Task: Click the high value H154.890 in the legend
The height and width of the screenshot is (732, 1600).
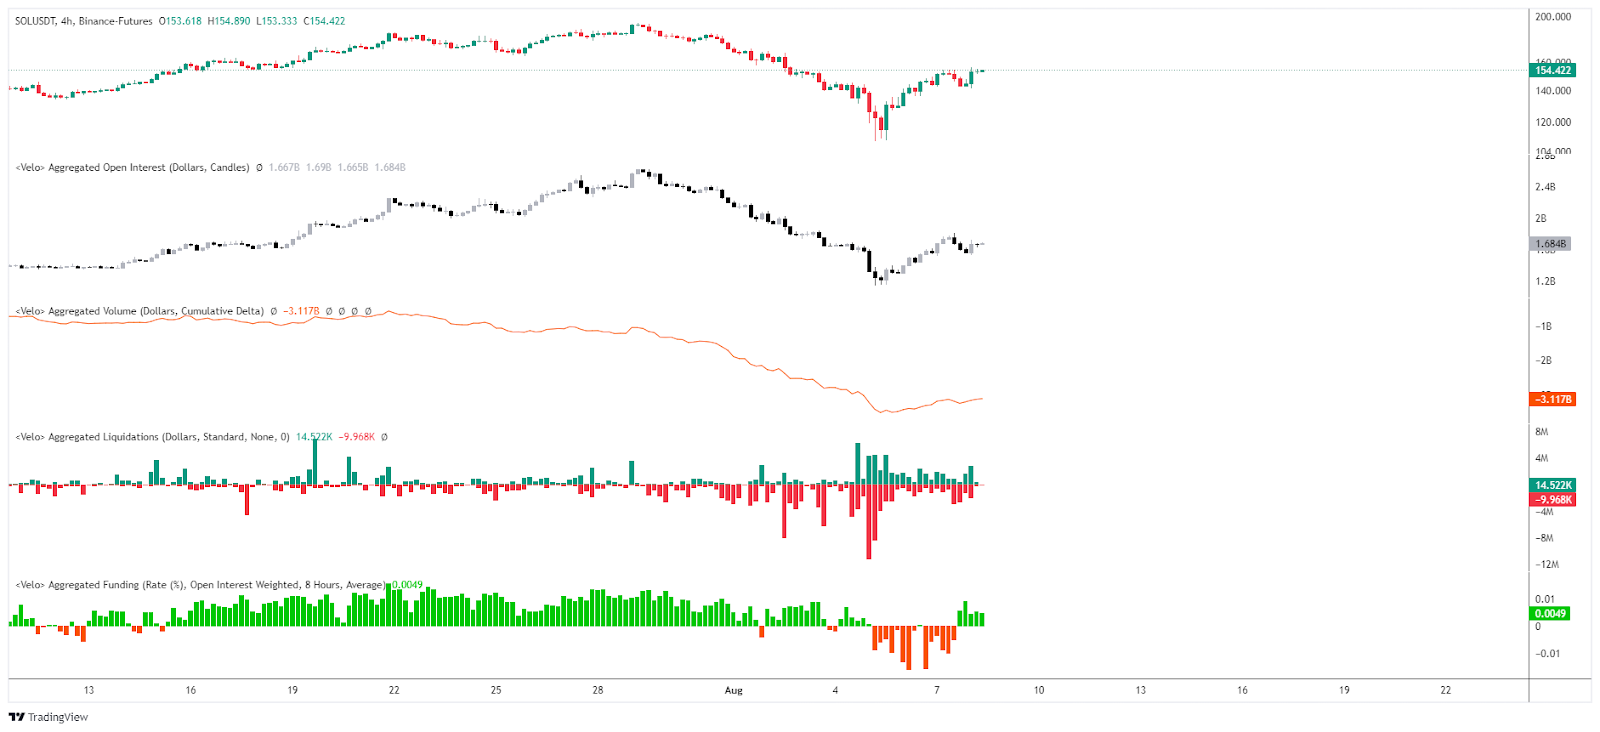Action: coord(229,21)
